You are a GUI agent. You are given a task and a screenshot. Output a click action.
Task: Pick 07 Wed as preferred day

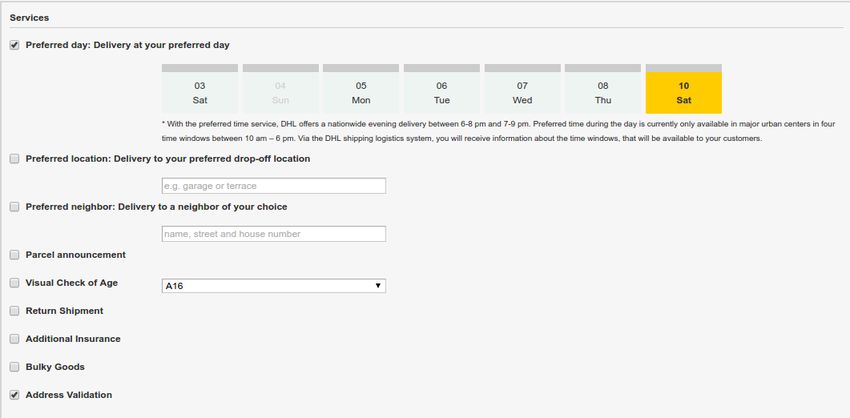pyautogui.click(x=522, y=89)
